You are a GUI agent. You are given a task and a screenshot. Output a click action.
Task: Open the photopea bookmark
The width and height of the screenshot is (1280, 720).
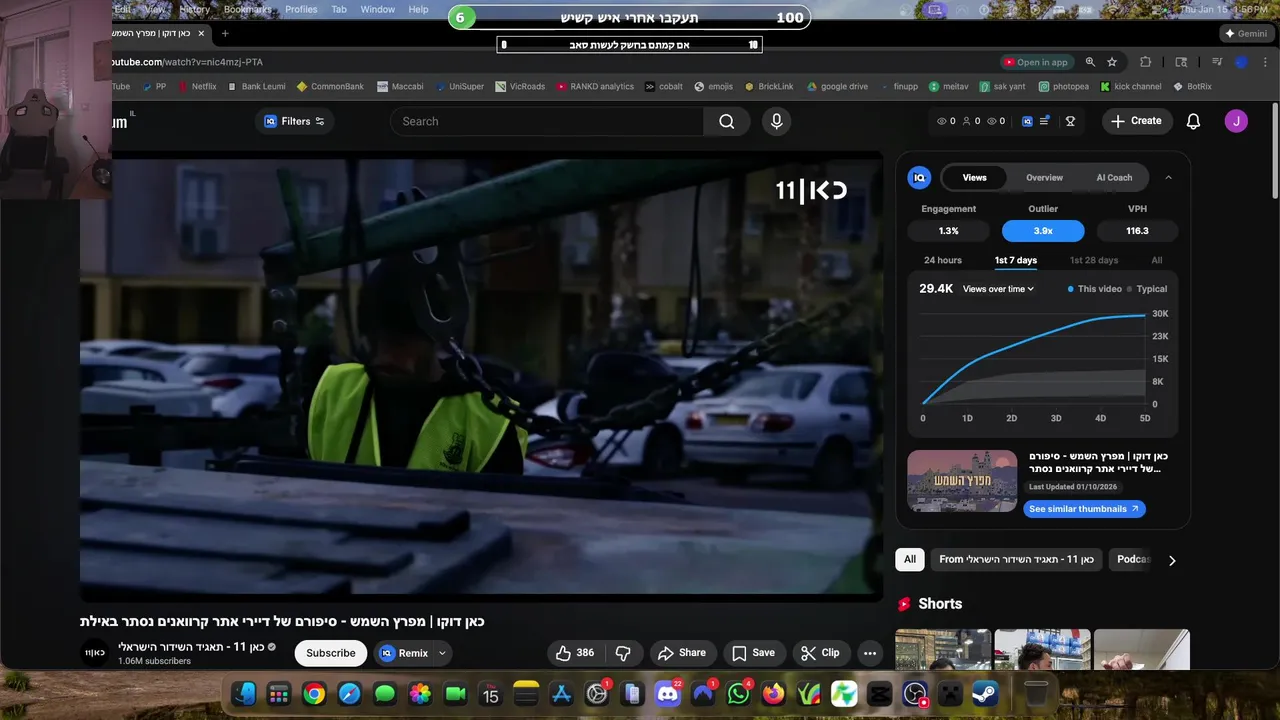[1064, 87]
